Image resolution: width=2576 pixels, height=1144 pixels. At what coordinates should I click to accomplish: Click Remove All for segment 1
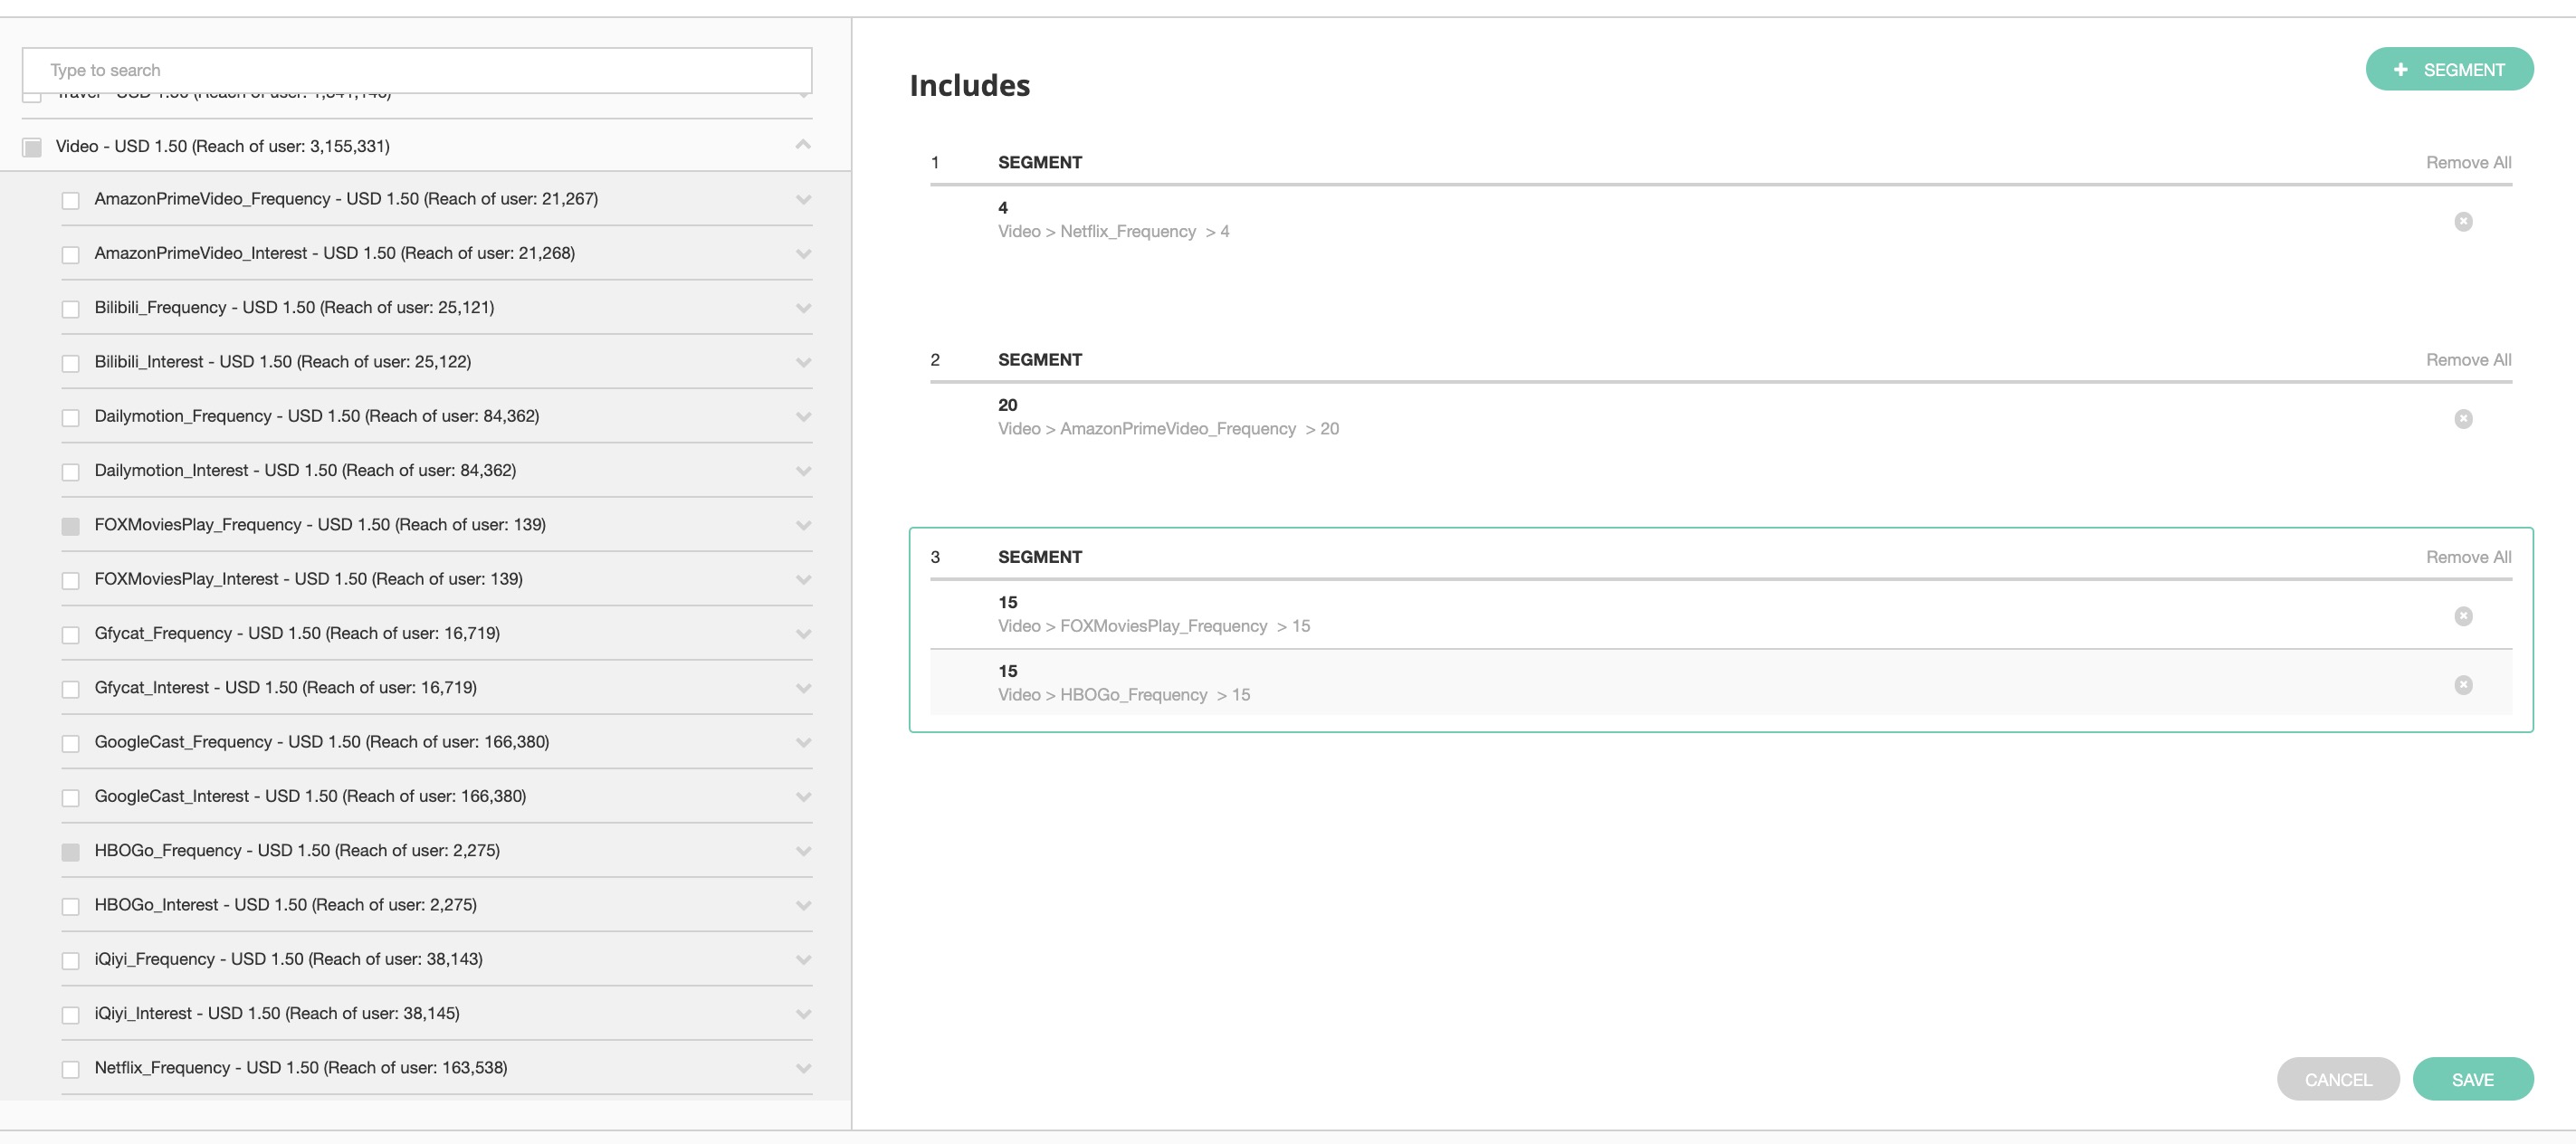pos(2468,162)
